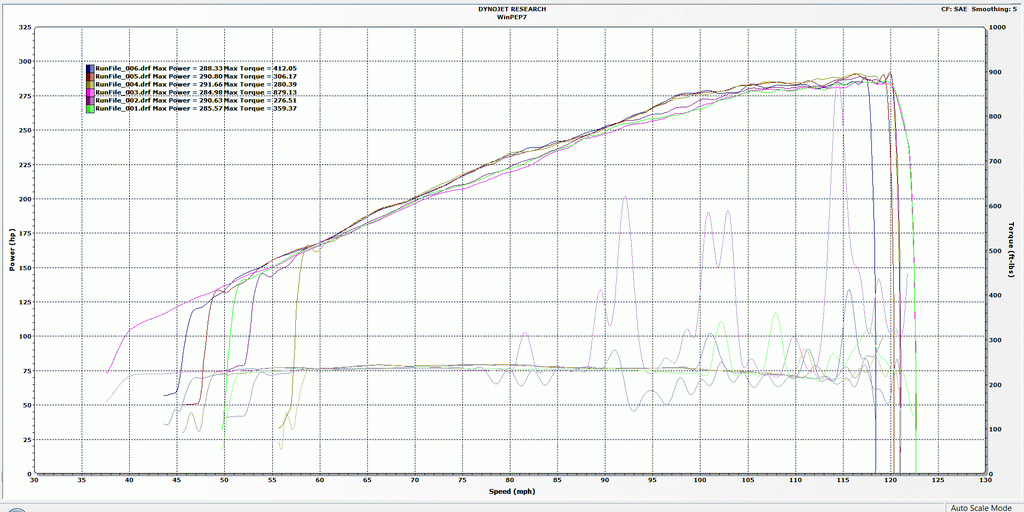This screenshot has width=1024, height=512.
Task: Click the RunFile_002.drf purple color swatch
Action: (x=90, y=101)
